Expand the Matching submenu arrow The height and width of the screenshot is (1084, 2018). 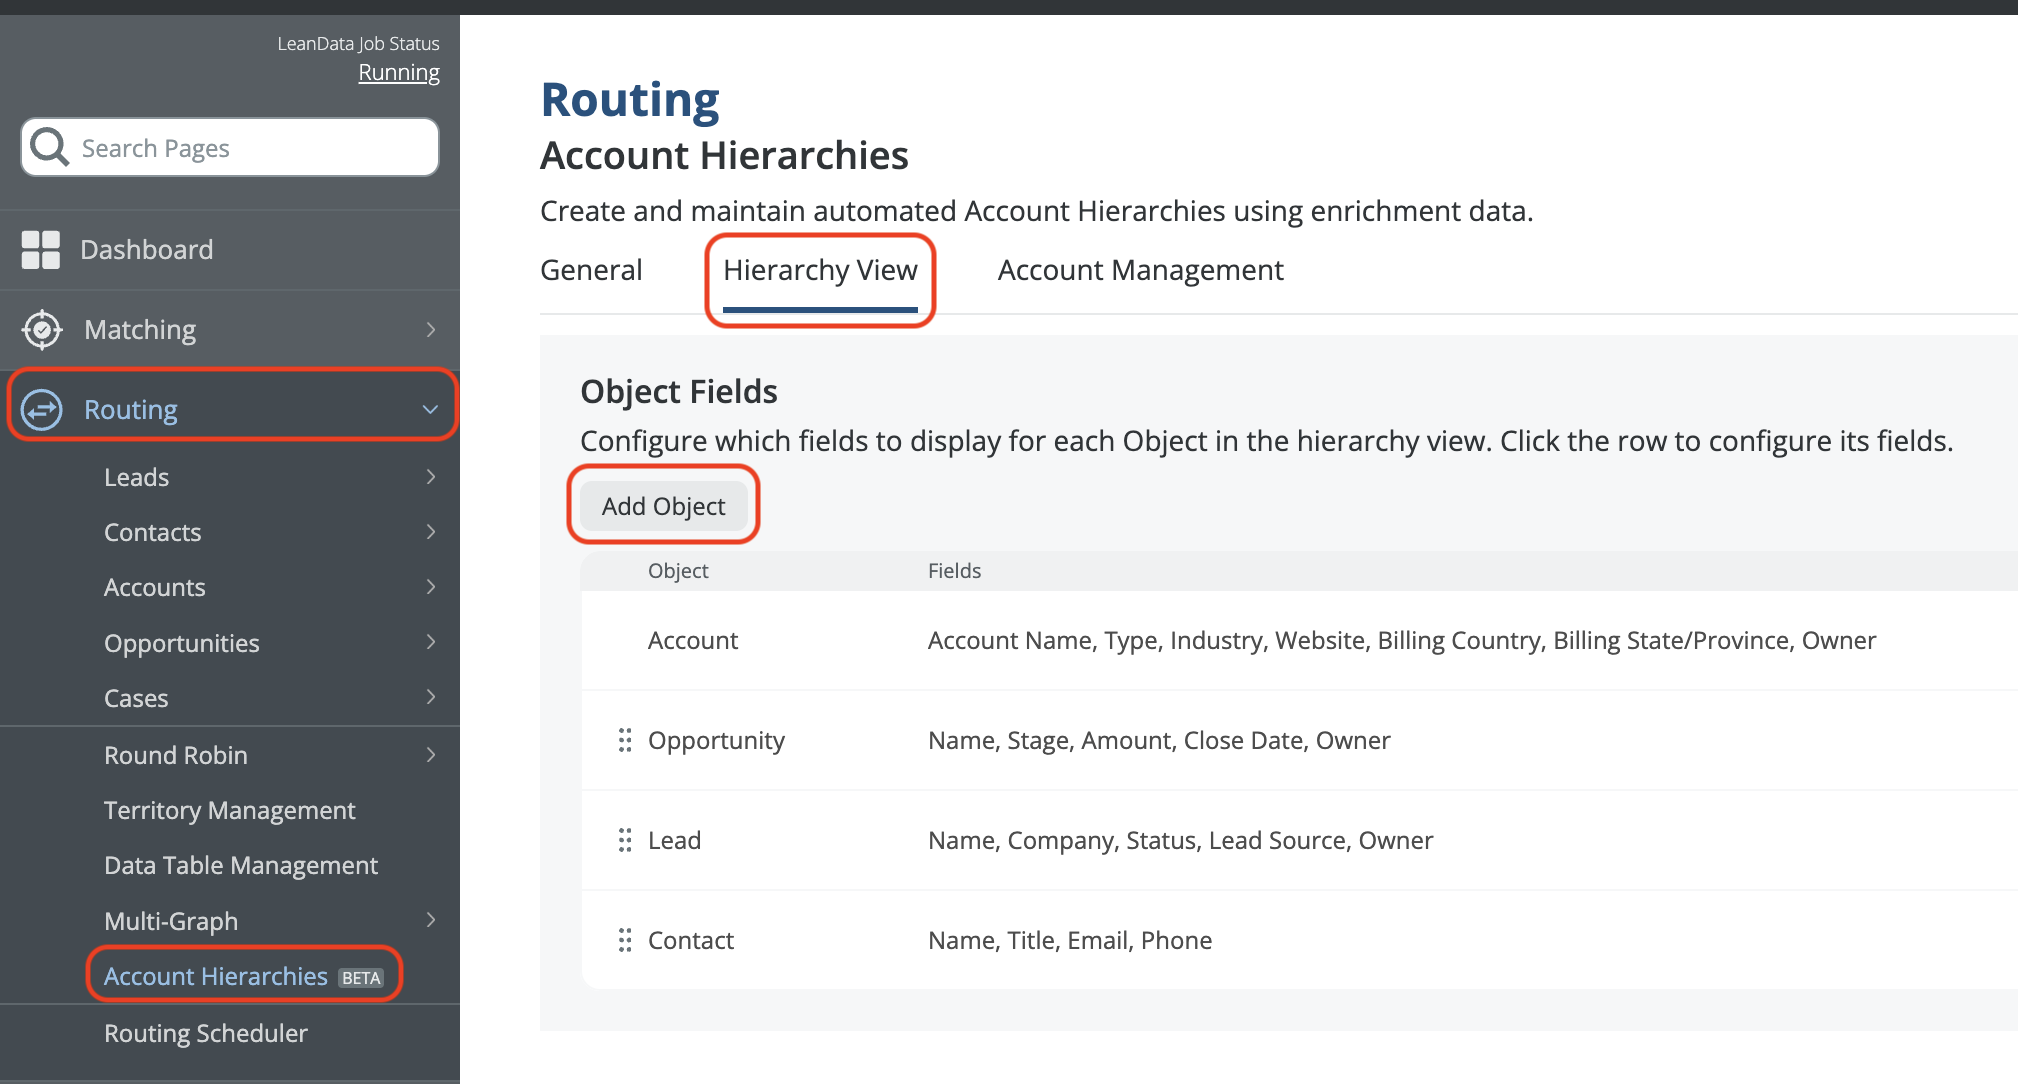click(431, 330)
